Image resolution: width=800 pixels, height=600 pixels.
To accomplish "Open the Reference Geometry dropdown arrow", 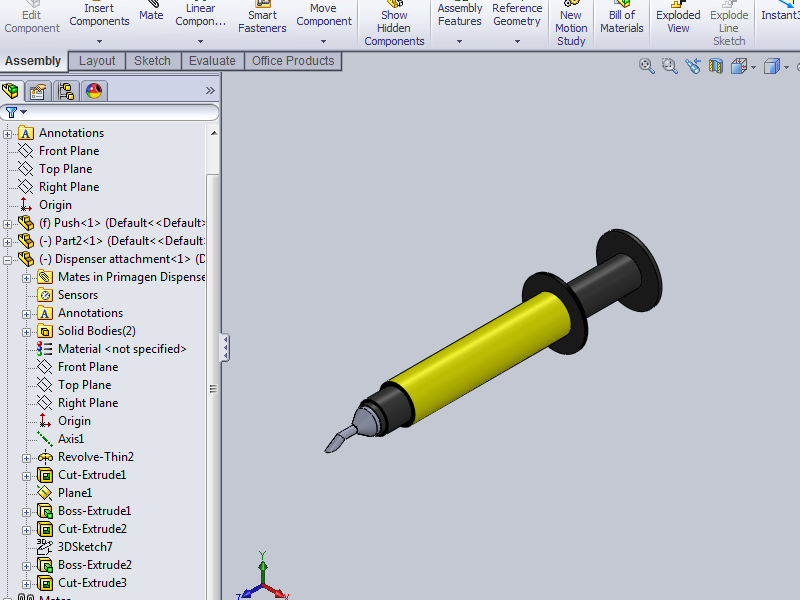I will click(517, 42).
